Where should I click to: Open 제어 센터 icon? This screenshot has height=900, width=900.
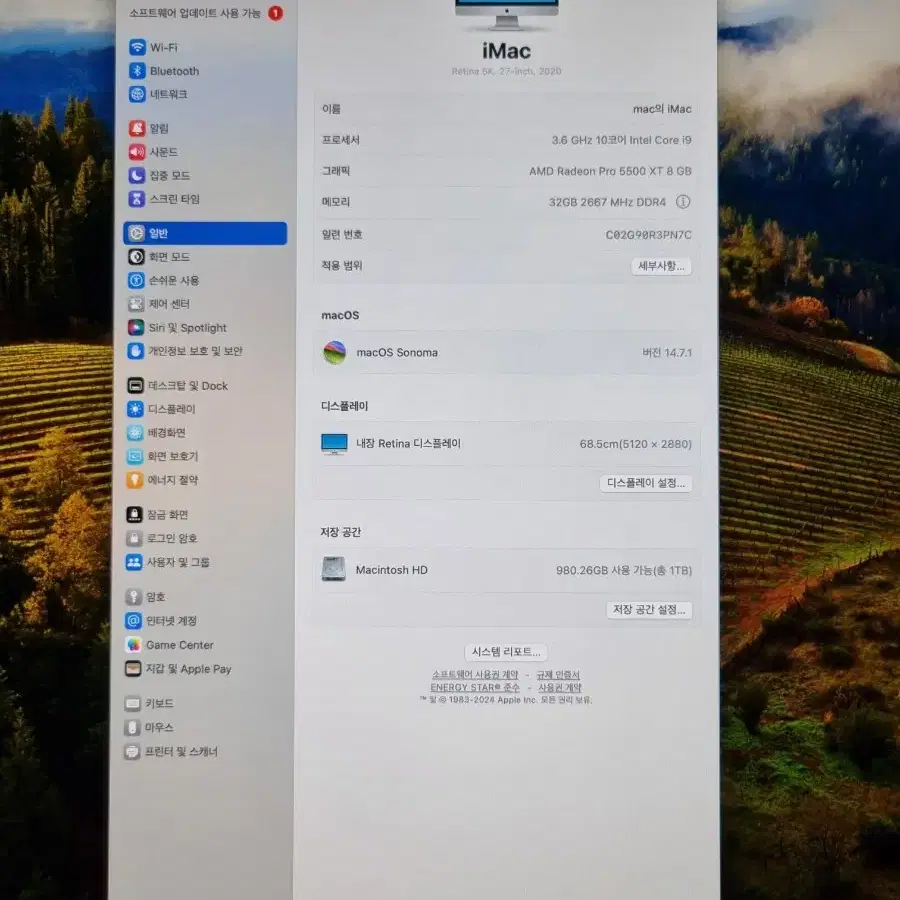click(136, 304)
